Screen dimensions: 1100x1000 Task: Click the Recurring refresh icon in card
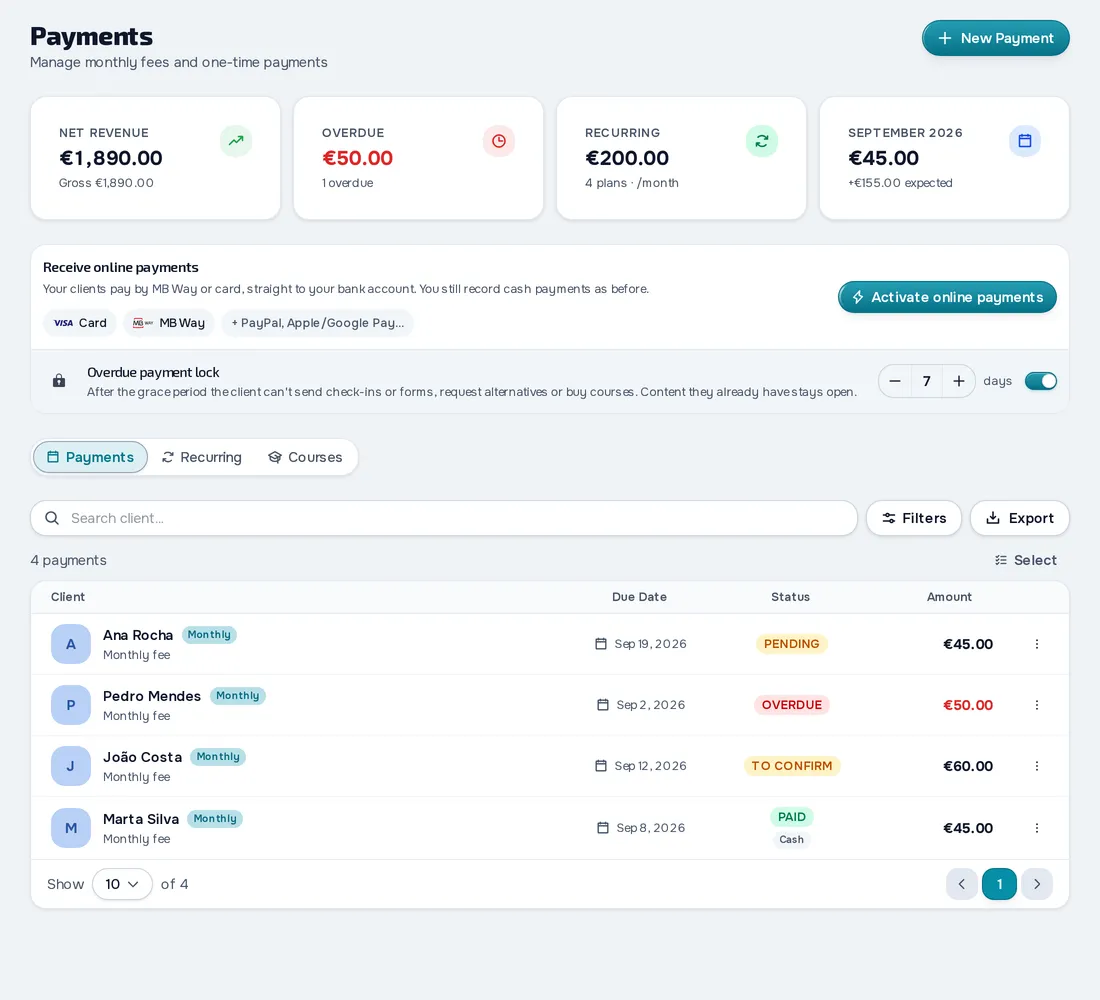761,141
